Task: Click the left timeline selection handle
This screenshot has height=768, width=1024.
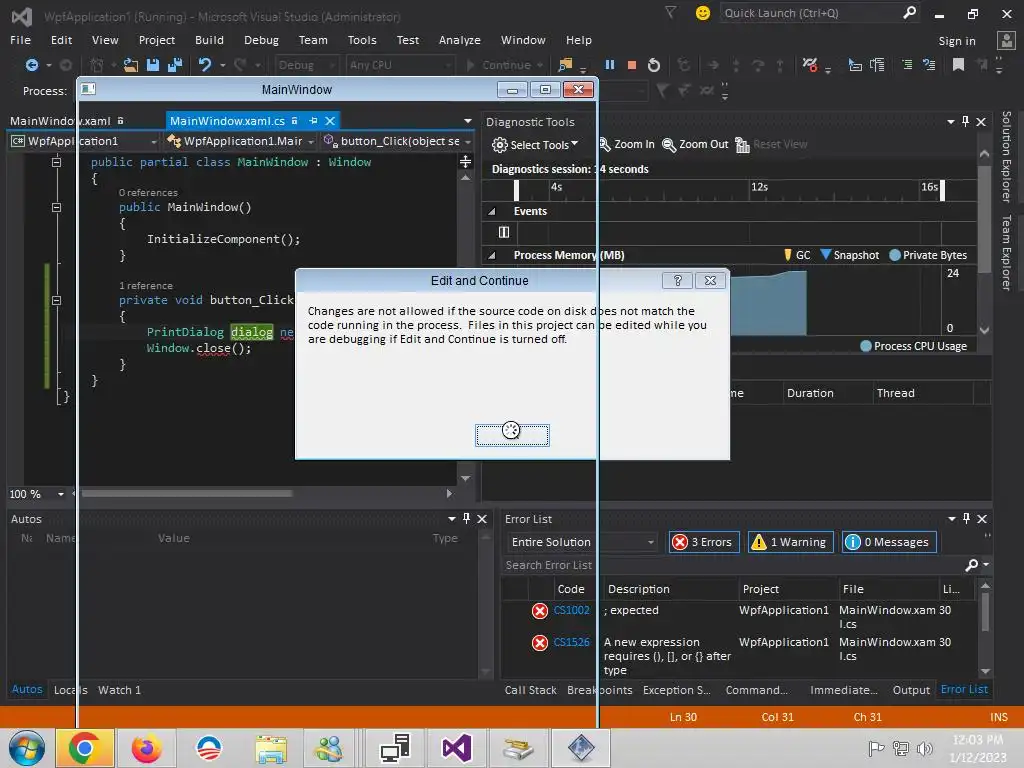Action: tap(516, 190)
